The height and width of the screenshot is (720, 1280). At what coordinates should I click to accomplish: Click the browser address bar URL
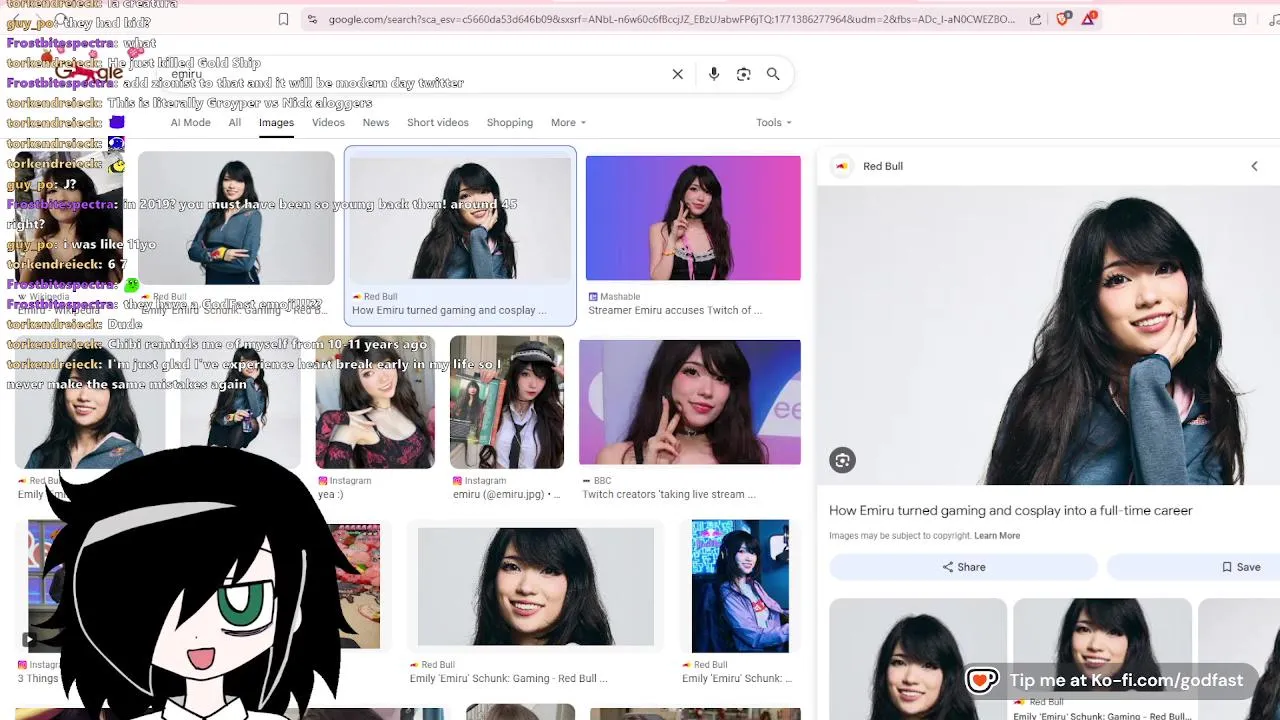click(x=671, y=19)
